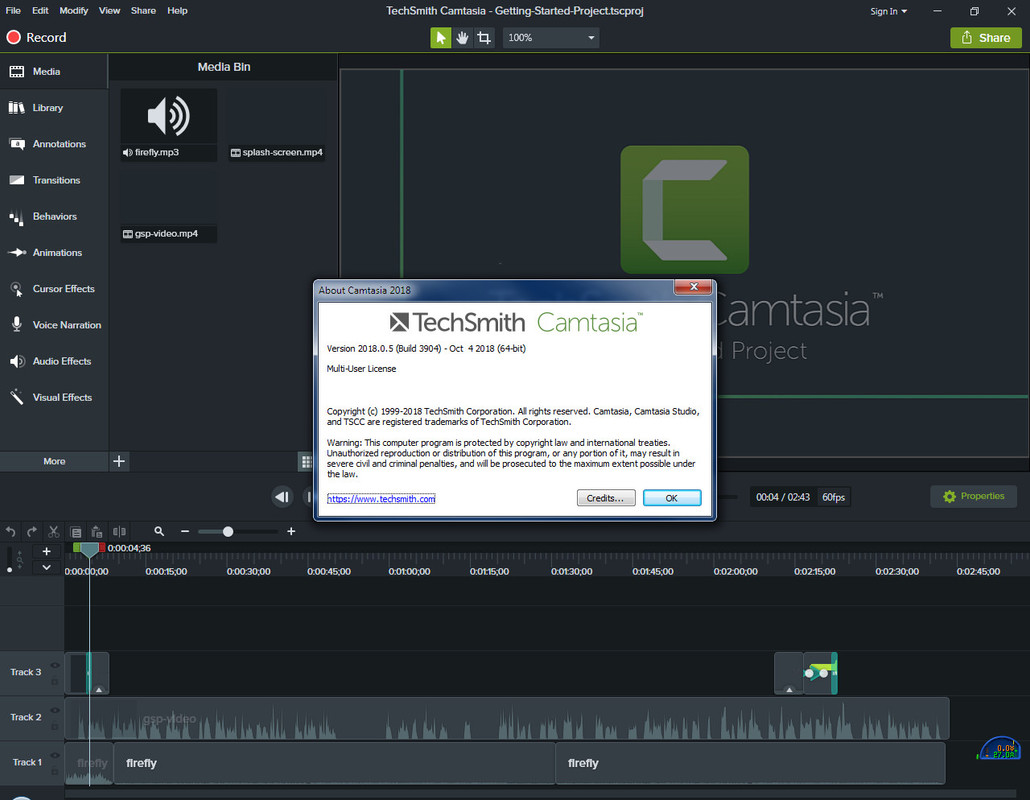
Task: Click the 60fps frame rate indicator
Action: point(833,497)
